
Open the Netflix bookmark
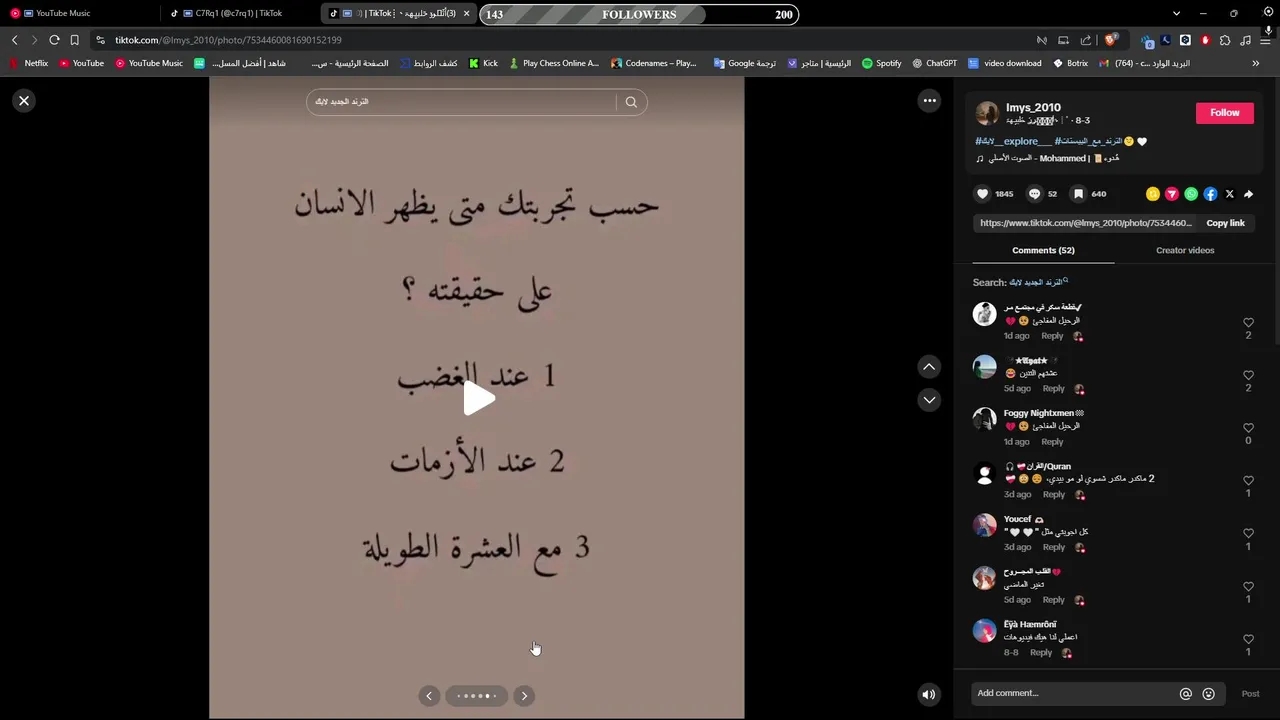coord(29,63)
